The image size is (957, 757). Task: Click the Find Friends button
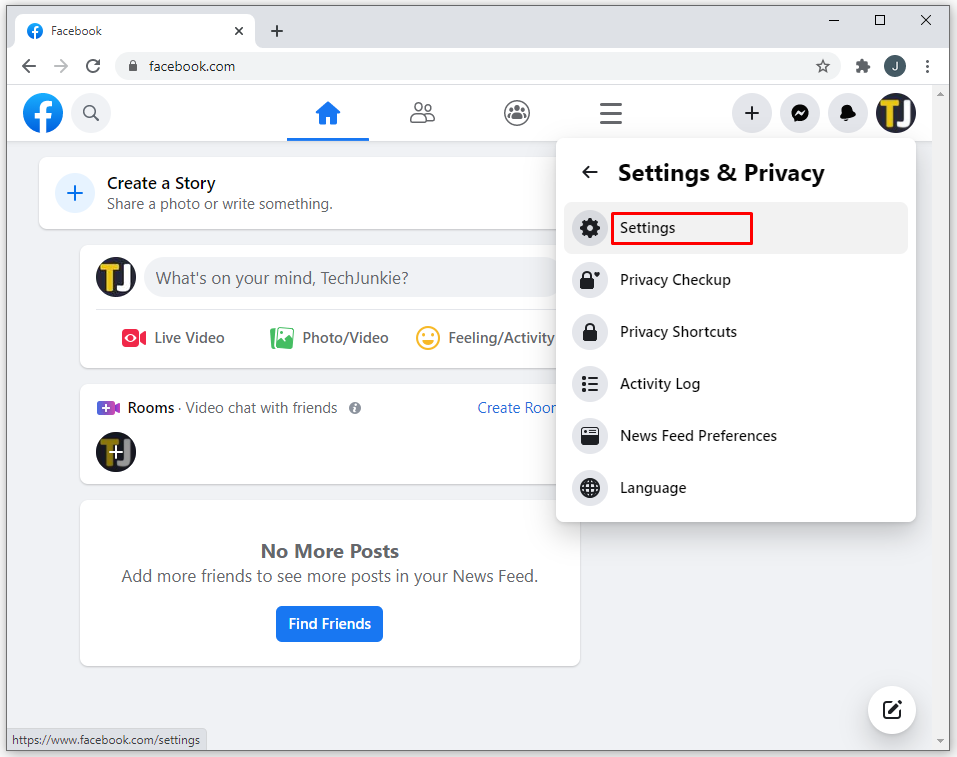pyautogui.click(x=329, y=624)
